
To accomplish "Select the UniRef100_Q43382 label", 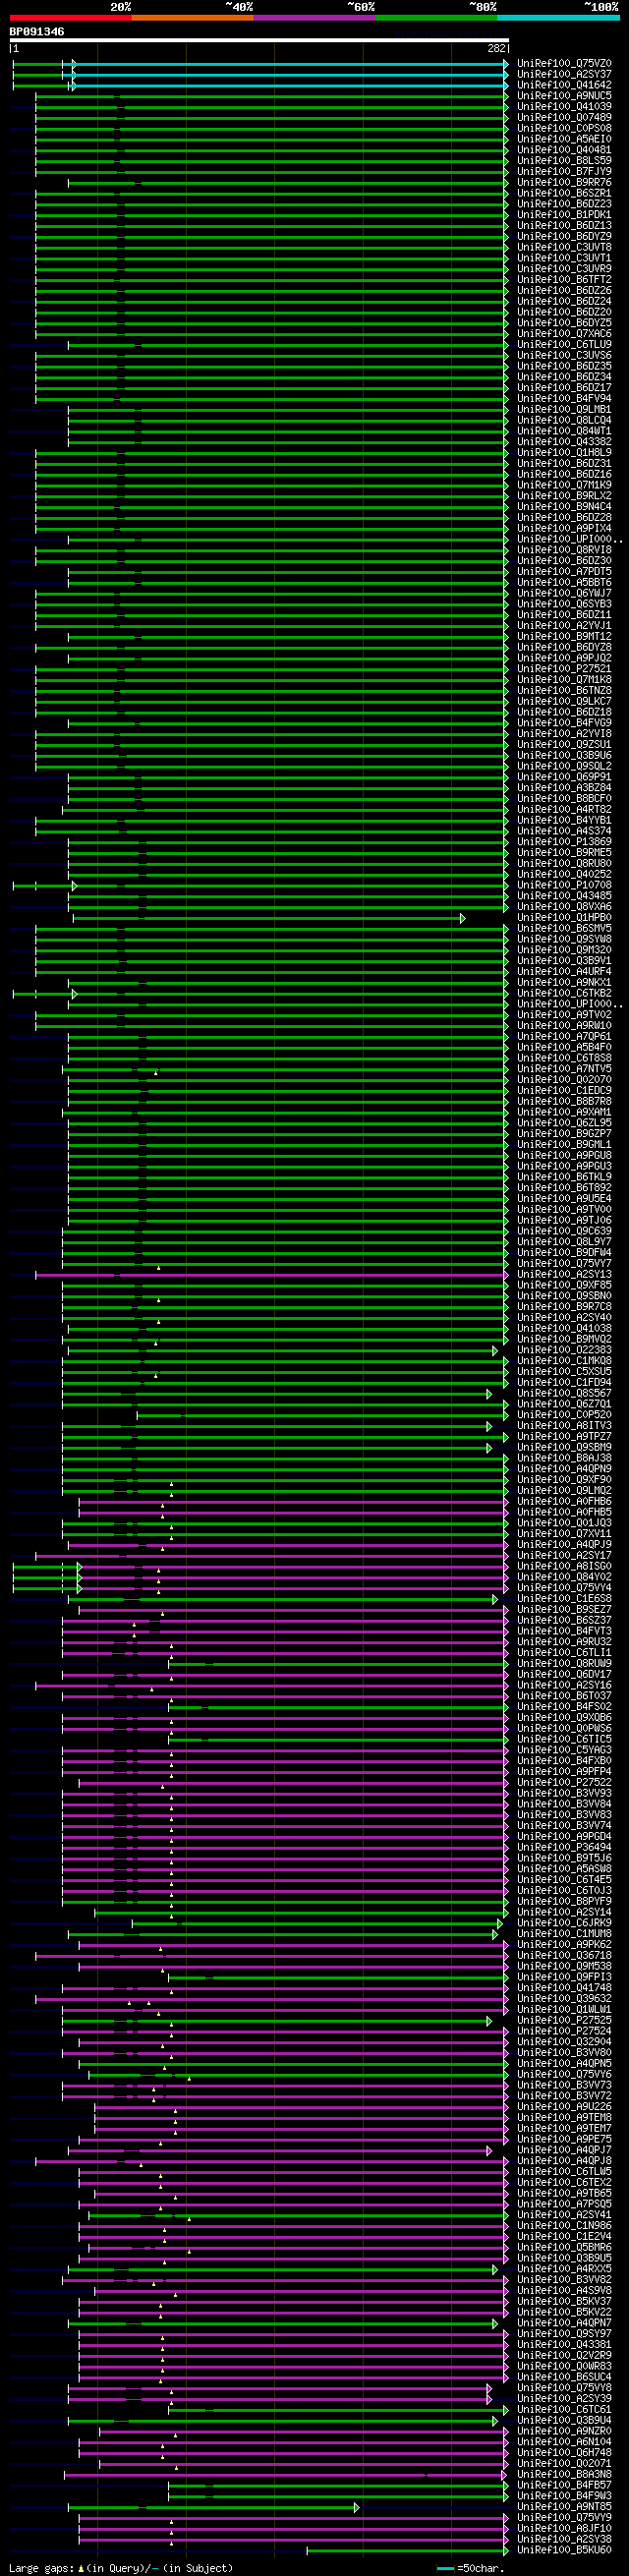I will tap(564, 442).
